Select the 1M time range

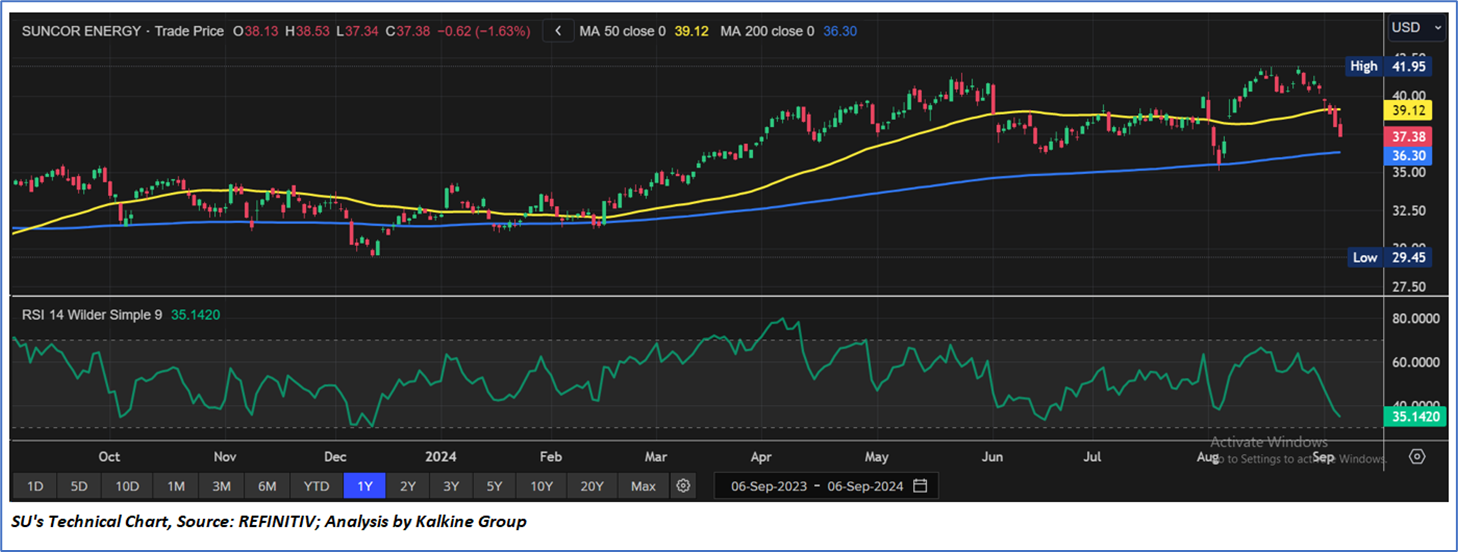(x=176, y=486)
